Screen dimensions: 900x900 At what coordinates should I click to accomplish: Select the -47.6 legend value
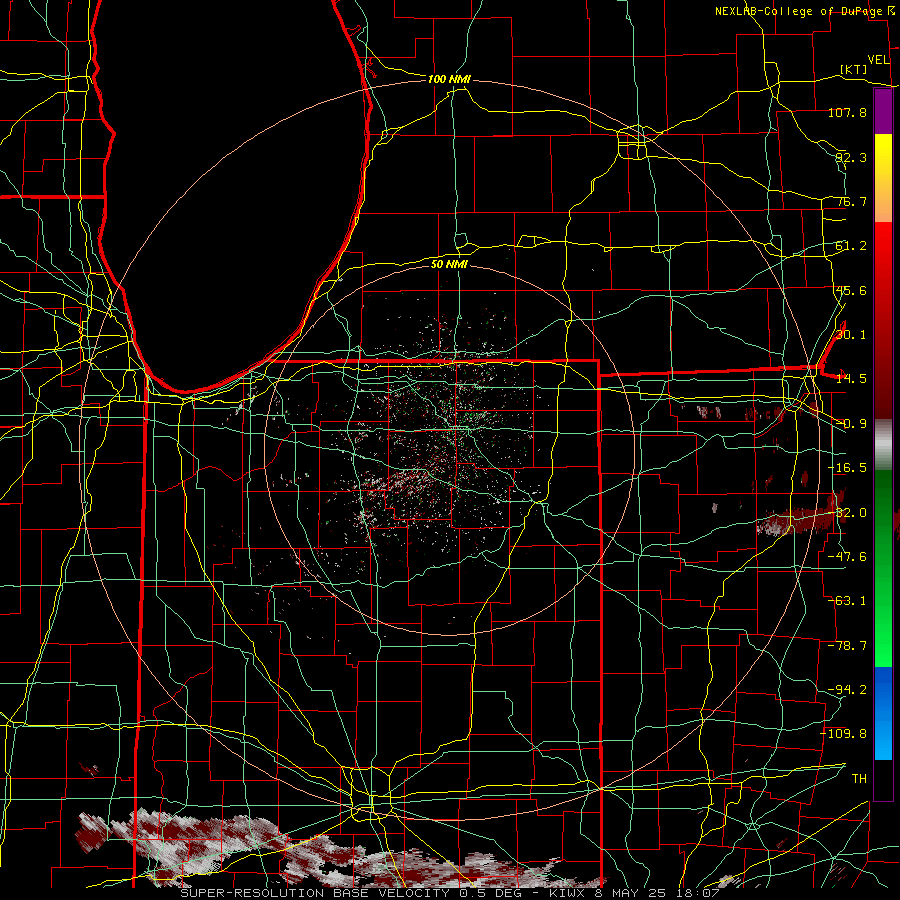847,557
